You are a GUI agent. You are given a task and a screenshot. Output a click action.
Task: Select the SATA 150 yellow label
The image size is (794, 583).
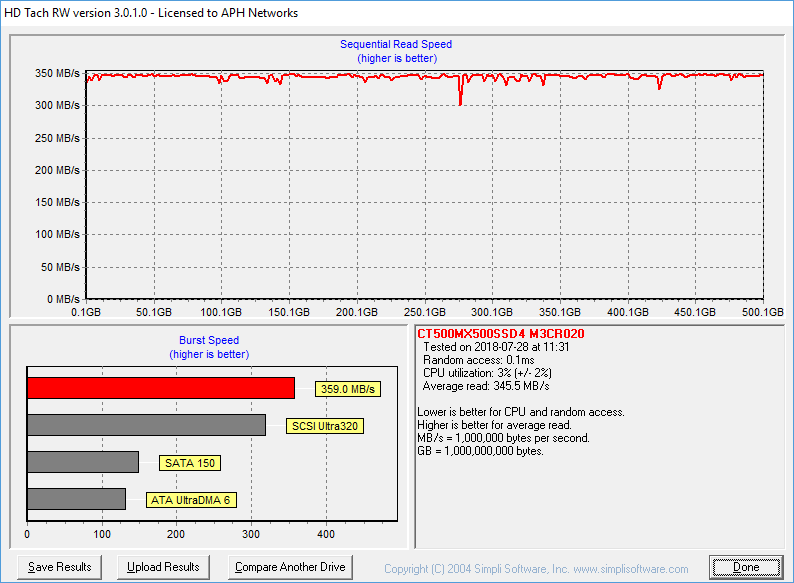pyautogui.click(x=190, y=463)
